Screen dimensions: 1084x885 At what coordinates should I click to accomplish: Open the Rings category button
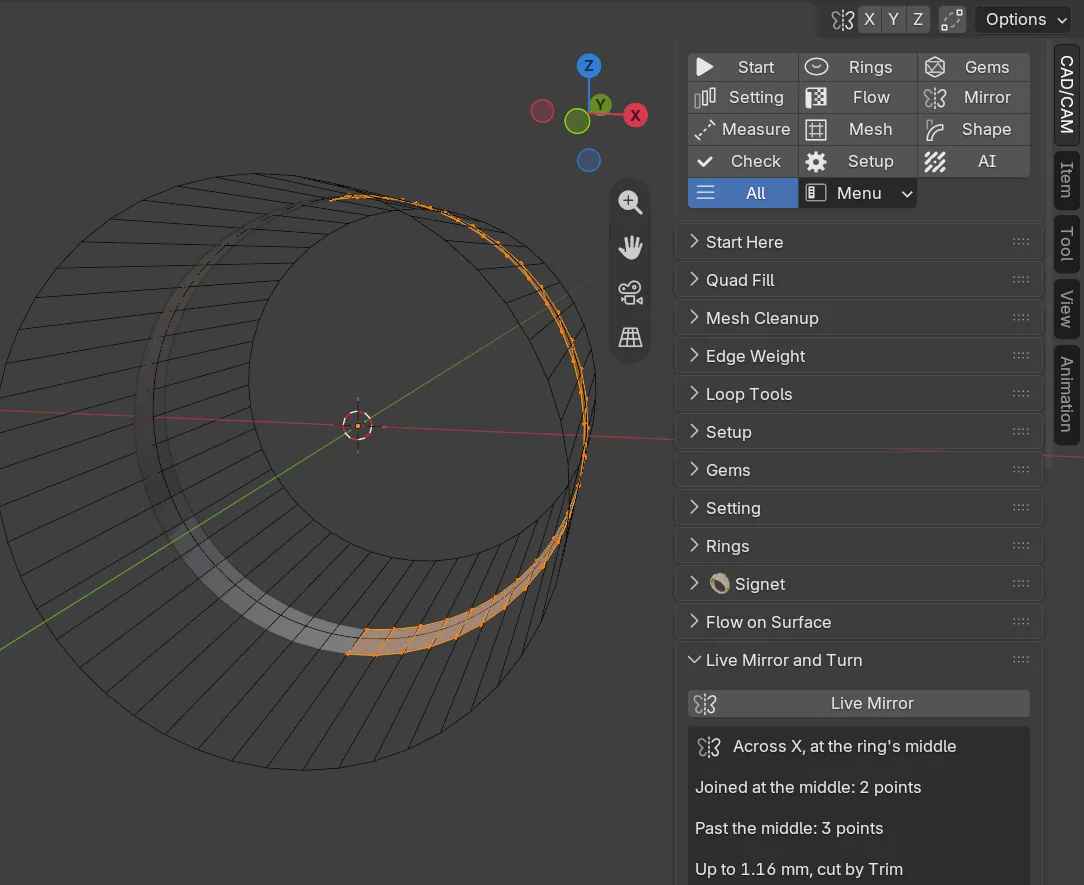coord(858,67)
